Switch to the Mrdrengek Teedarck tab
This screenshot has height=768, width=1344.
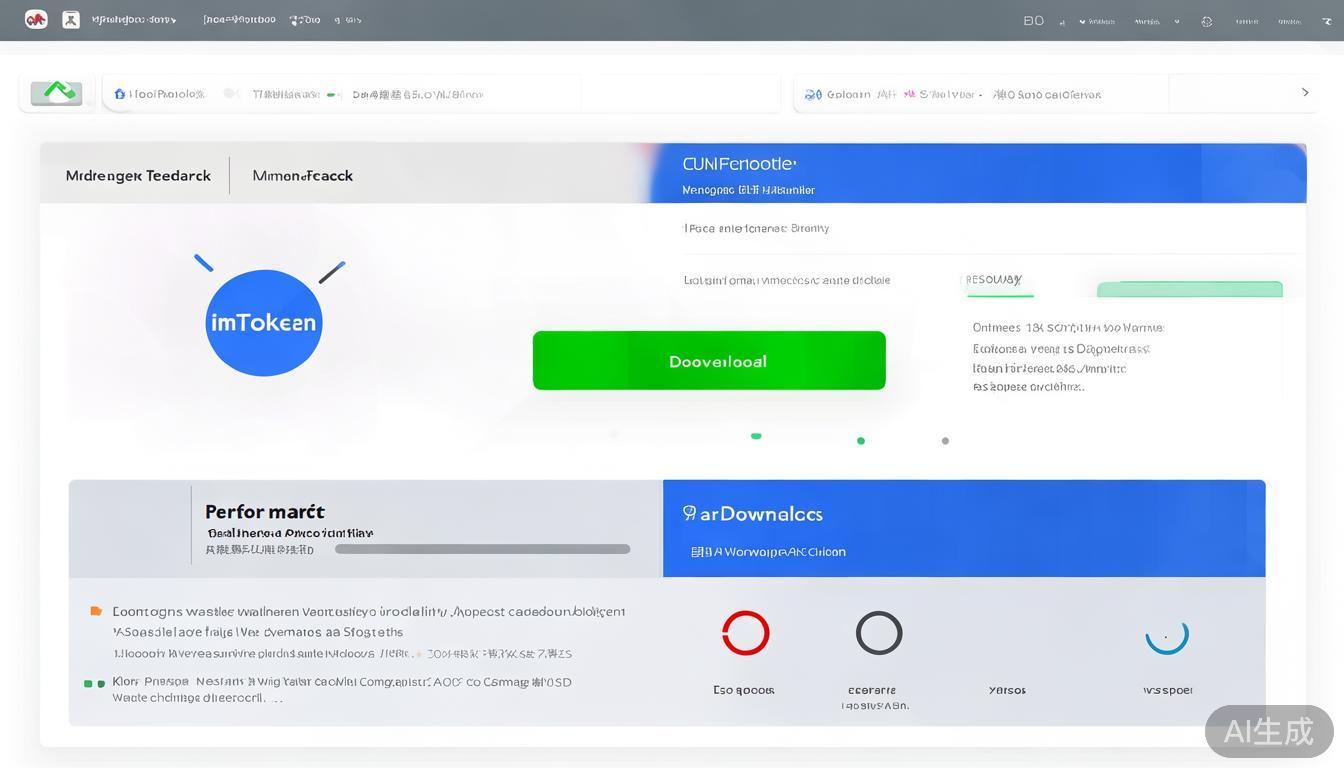pos(138,175)
